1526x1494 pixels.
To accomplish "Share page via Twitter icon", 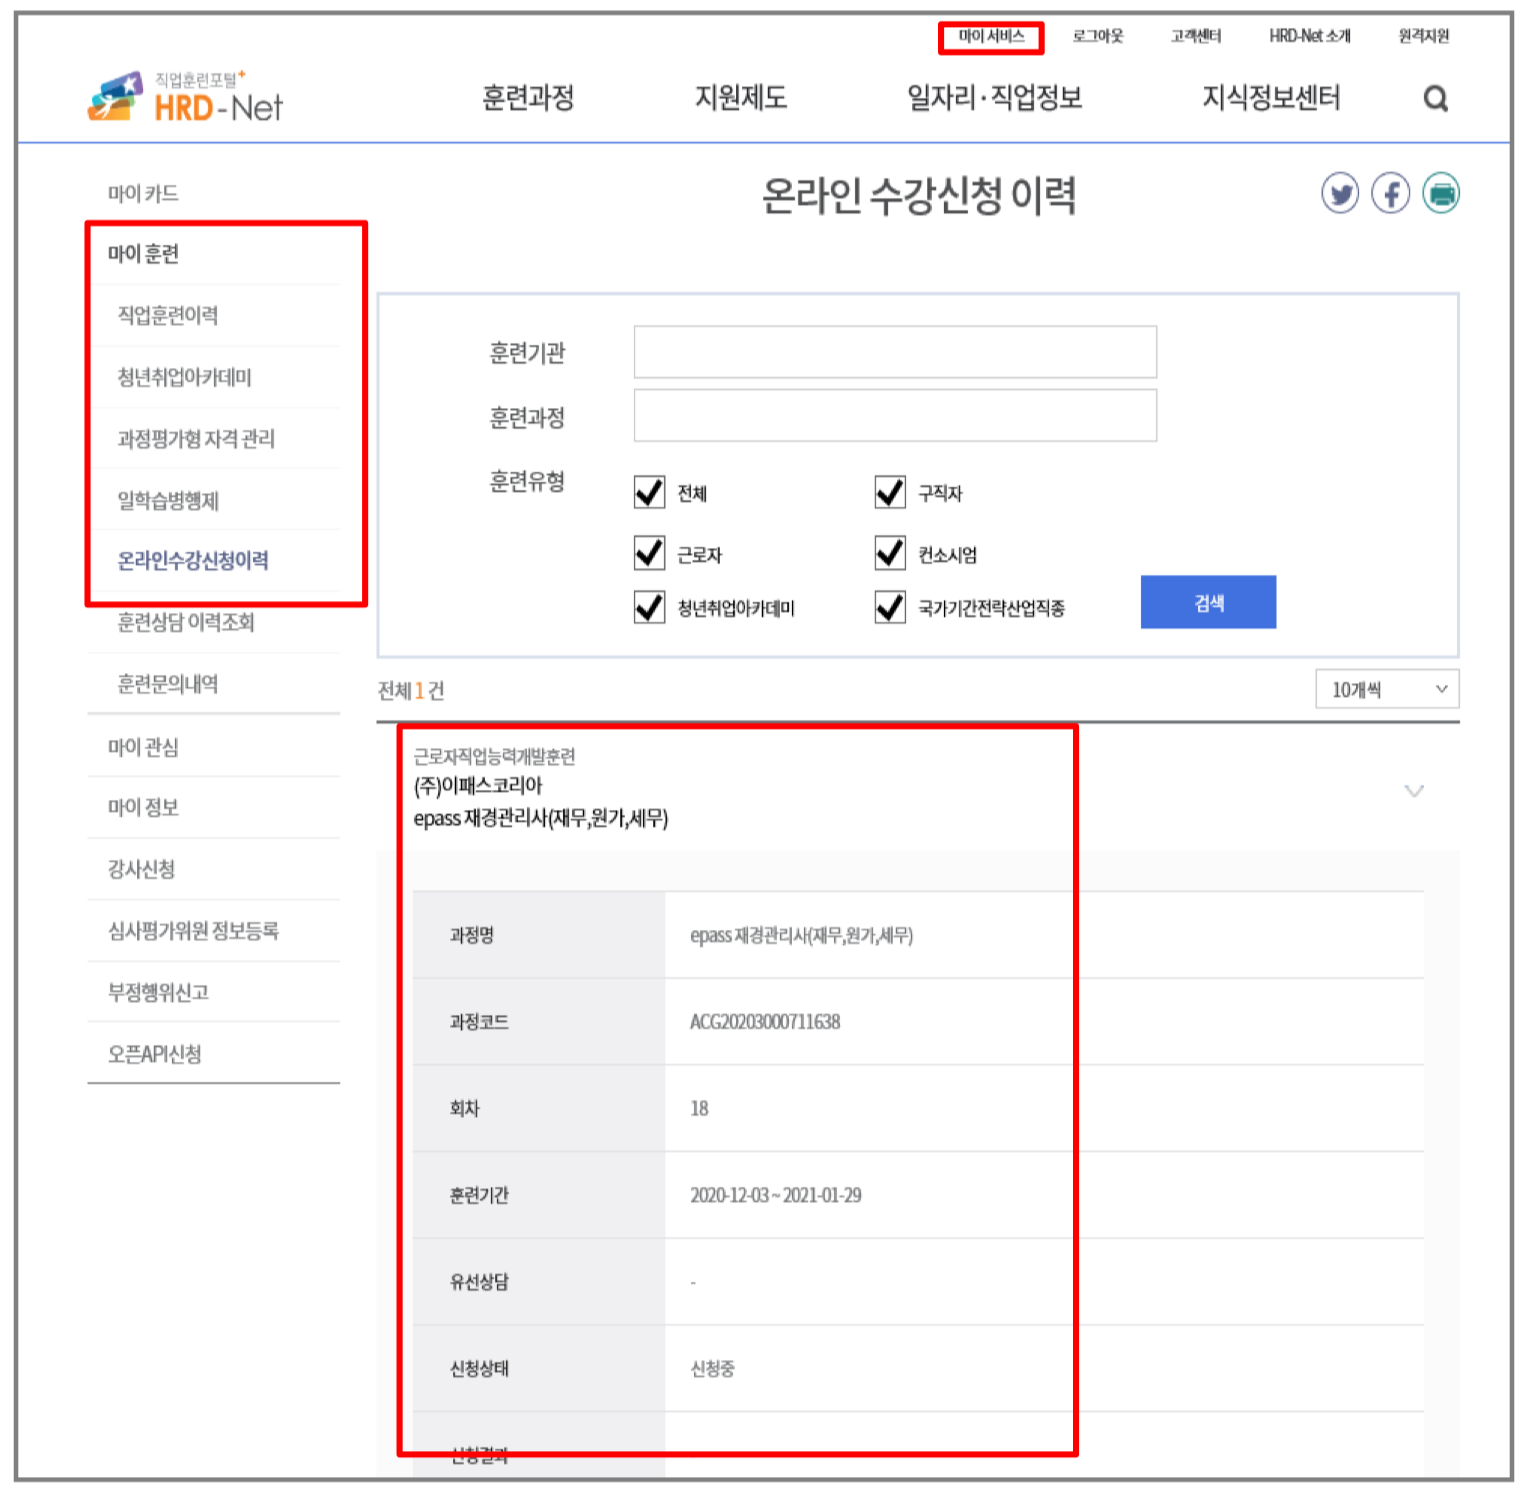I will 1340,193.
